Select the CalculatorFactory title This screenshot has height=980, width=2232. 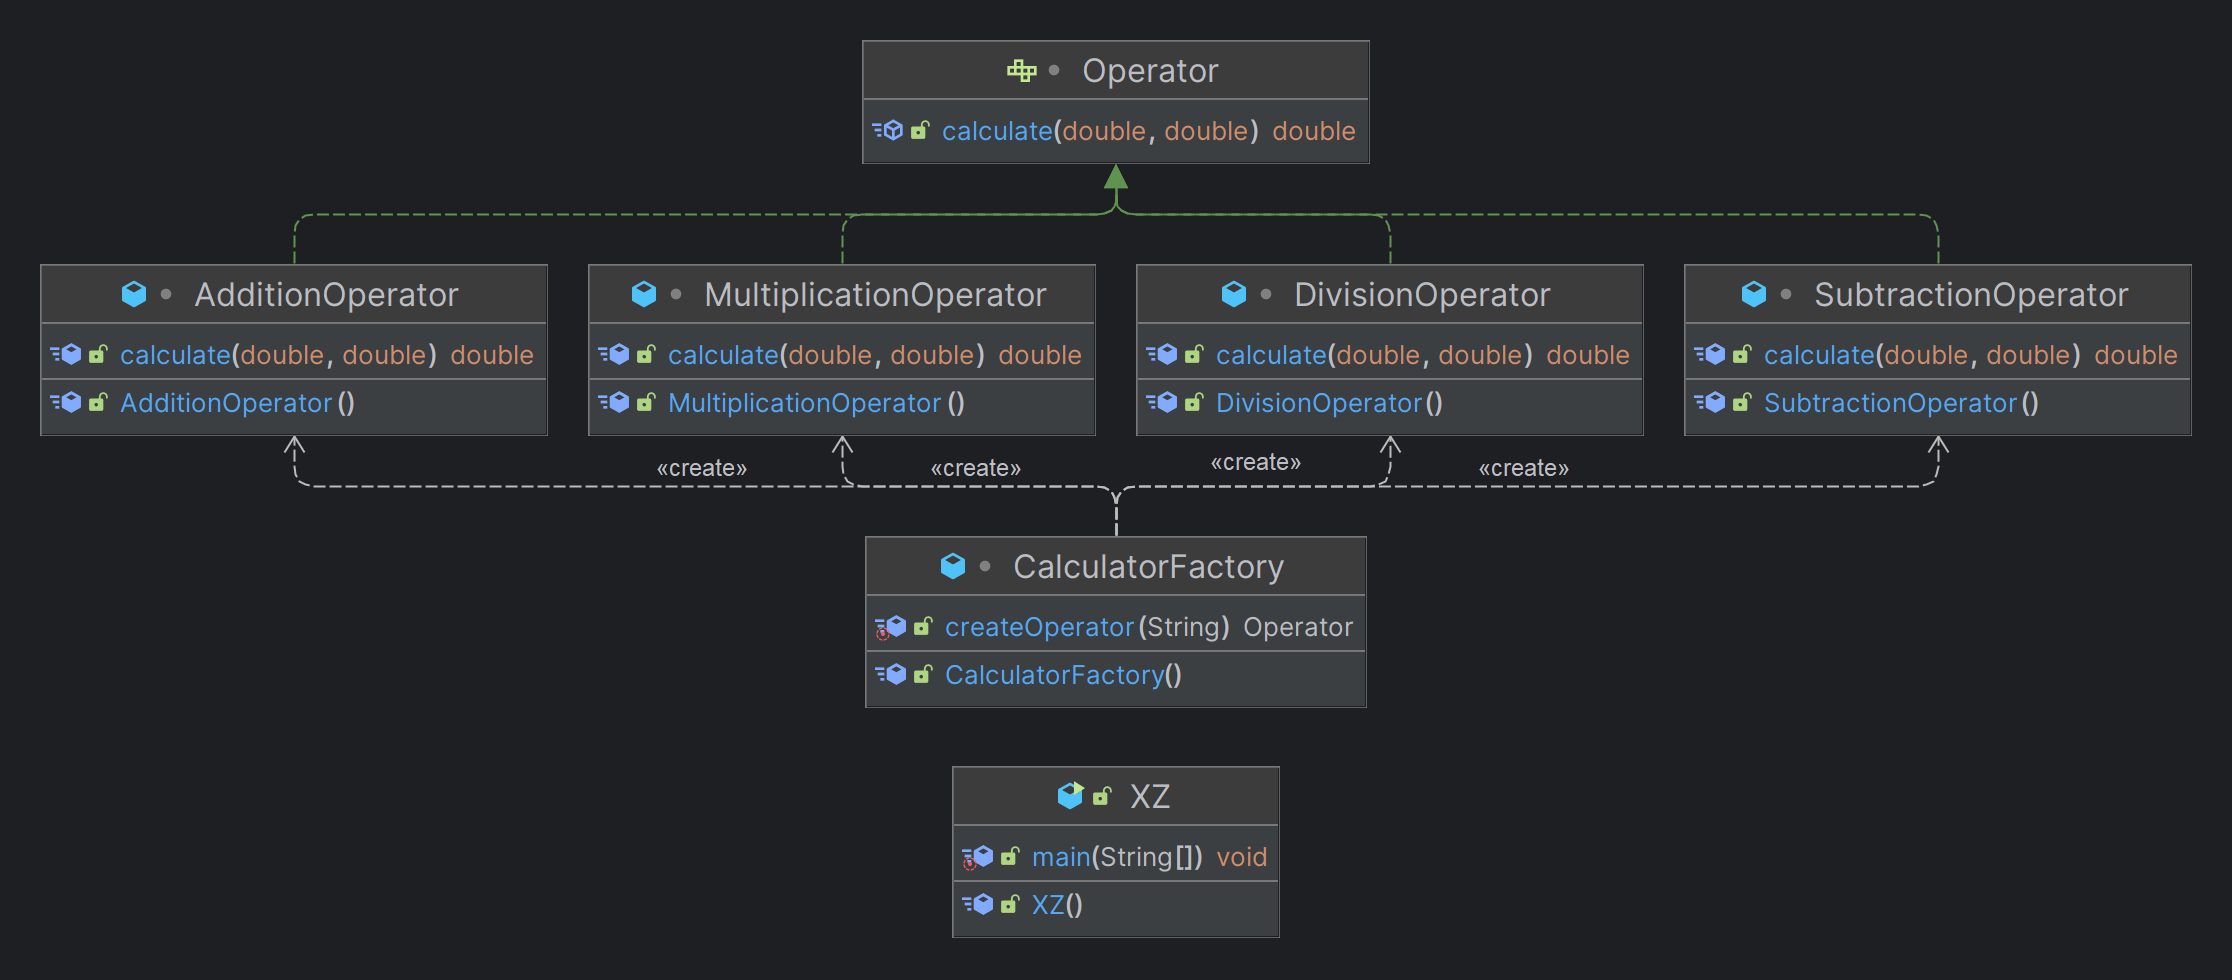tap(1148, 567)
